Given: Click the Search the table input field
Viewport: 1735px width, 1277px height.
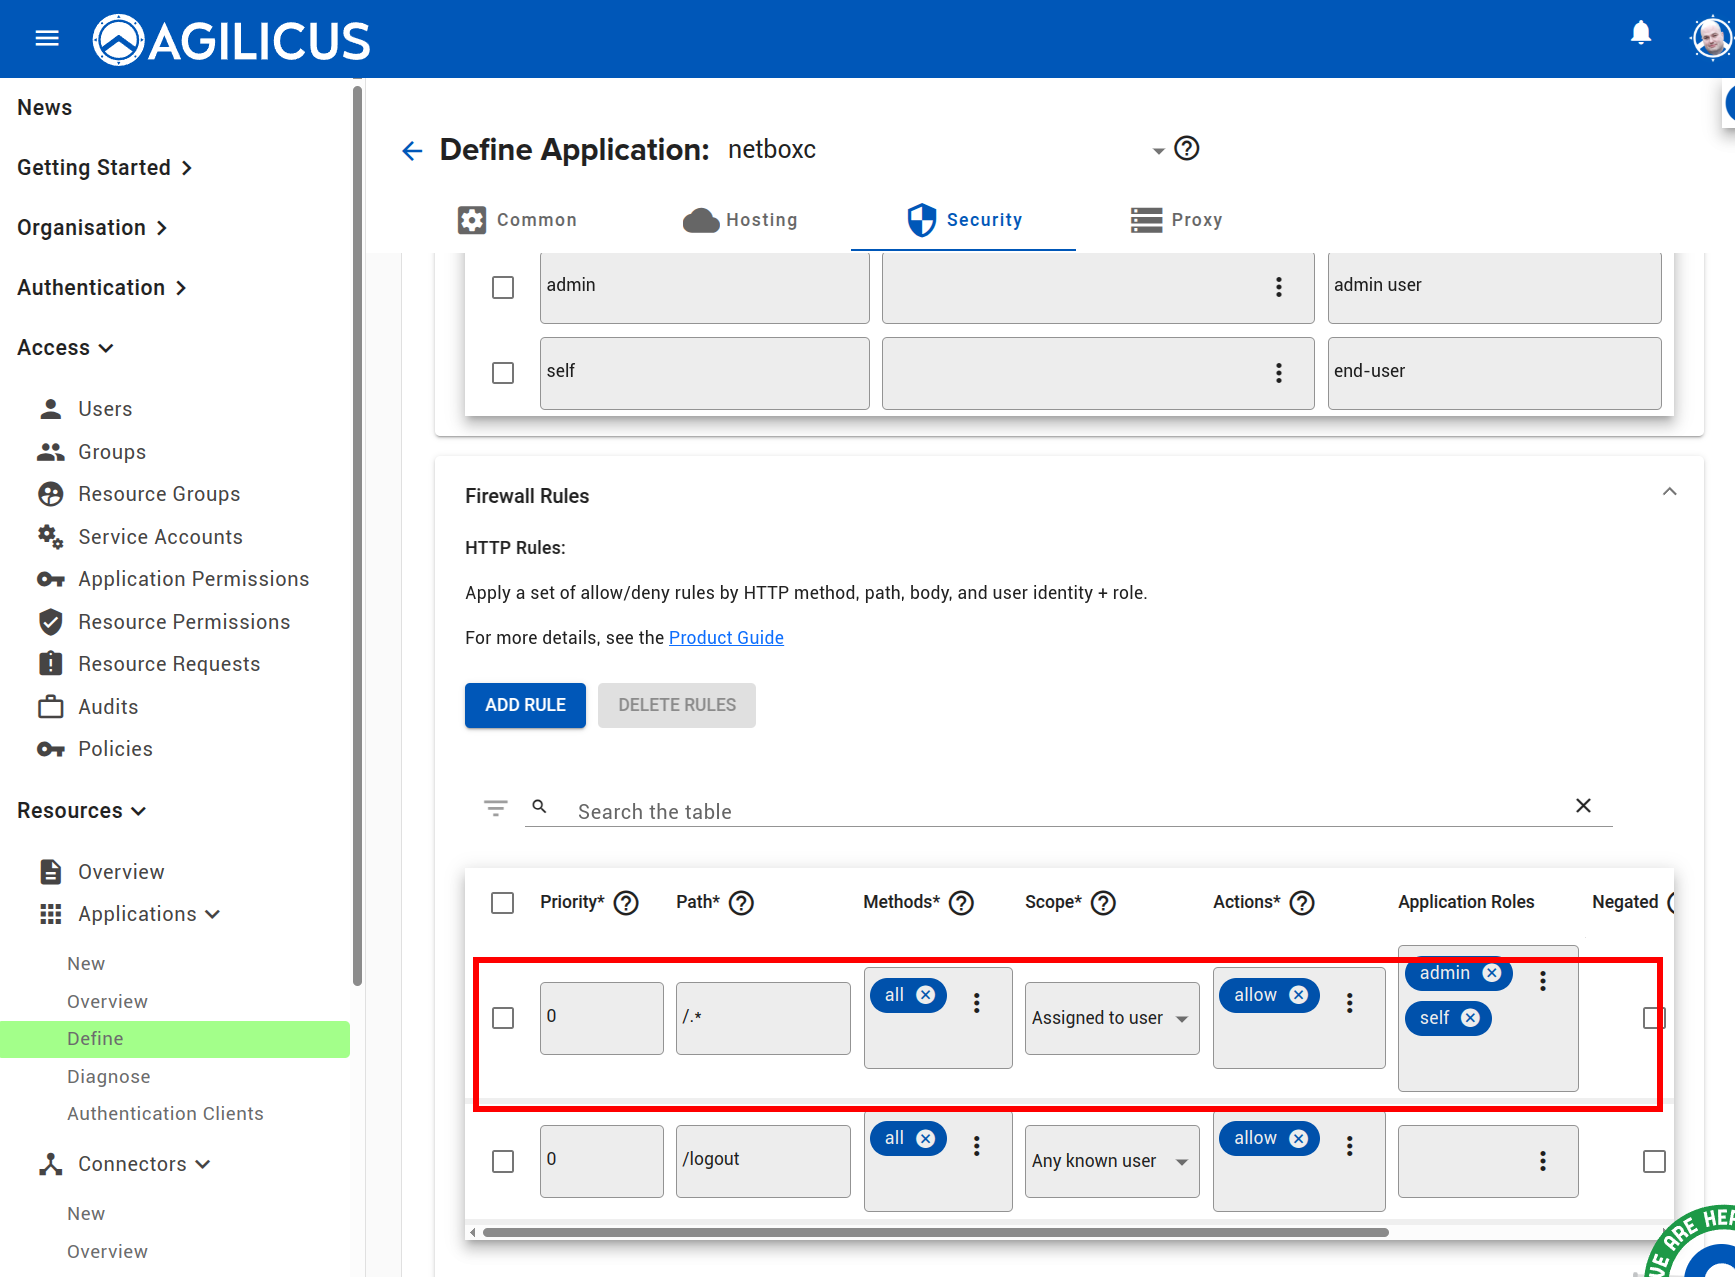Looking at the screenshot, I should (900, 811).
